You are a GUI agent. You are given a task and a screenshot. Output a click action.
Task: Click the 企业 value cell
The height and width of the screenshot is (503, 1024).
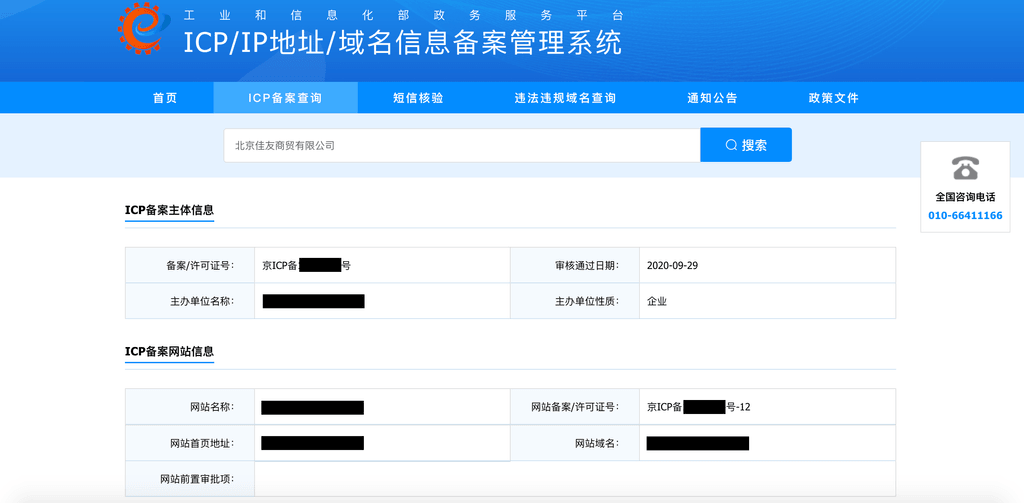[x=767, y=301]
